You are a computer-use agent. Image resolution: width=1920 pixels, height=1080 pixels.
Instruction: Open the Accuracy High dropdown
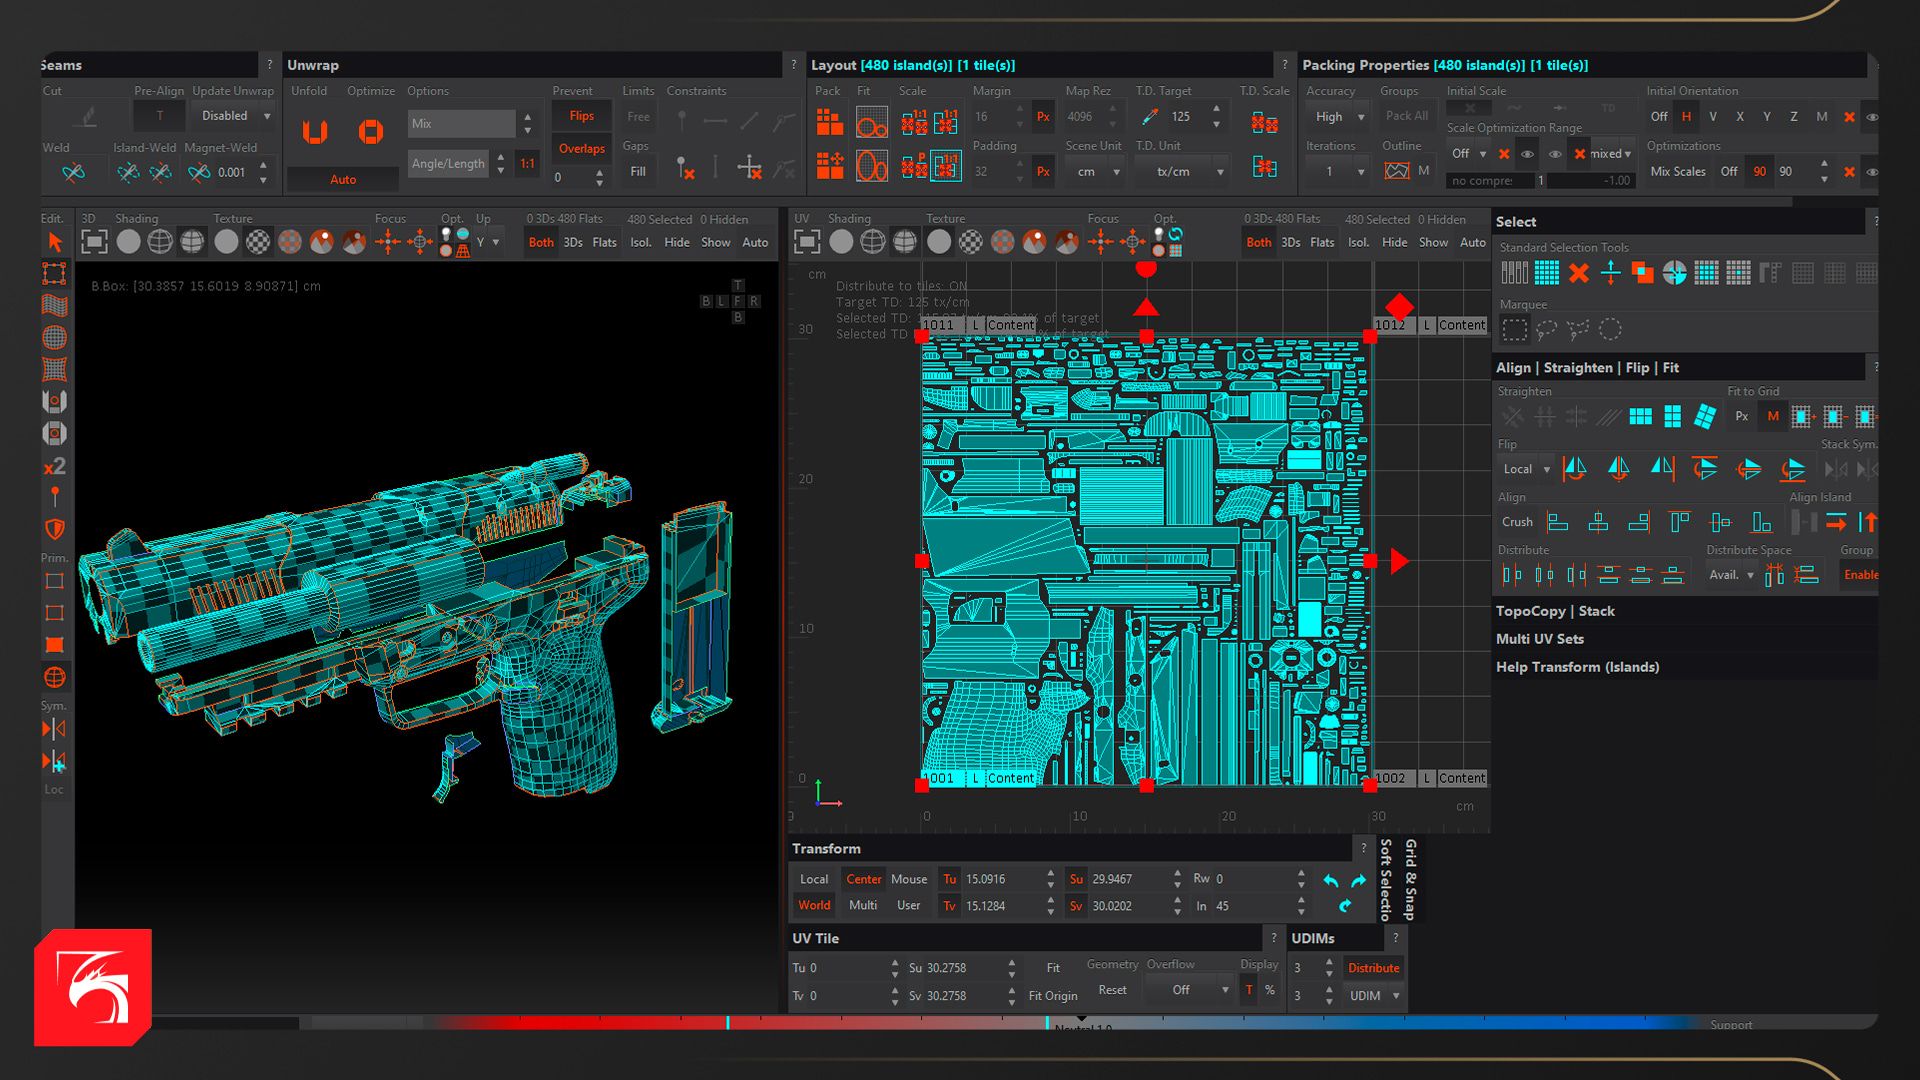pos(1338,117)
